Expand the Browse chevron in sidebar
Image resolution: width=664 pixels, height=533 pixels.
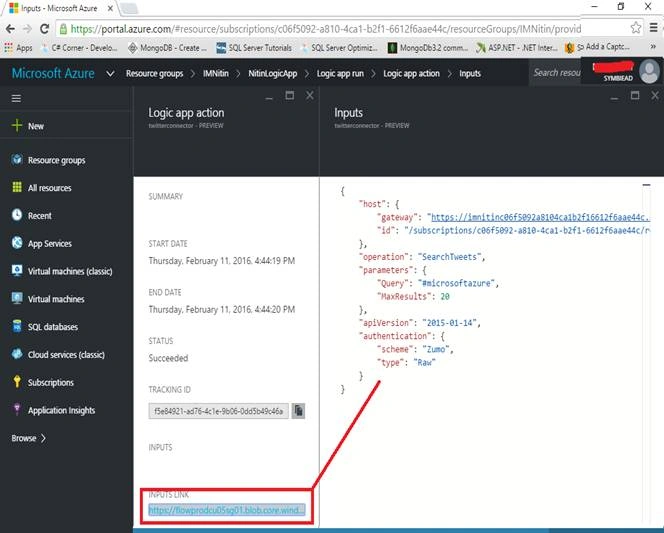pos(43,438)
